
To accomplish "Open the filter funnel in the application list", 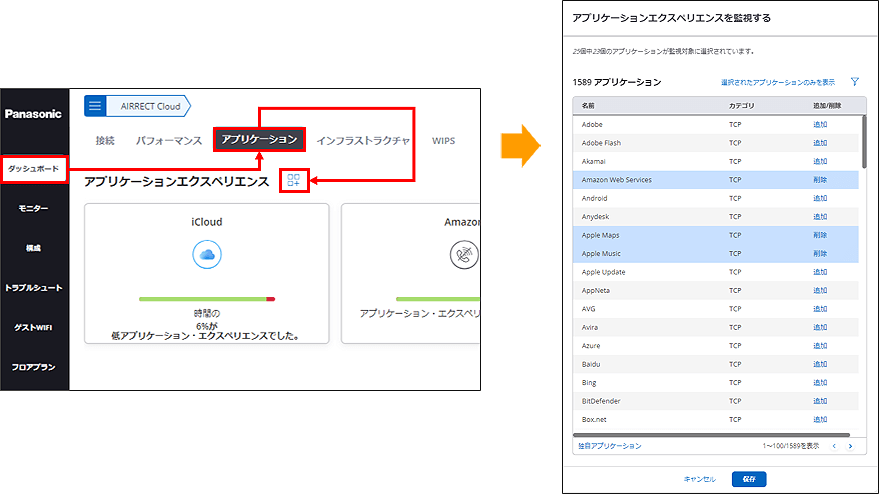I will click(x=855, y=82).
